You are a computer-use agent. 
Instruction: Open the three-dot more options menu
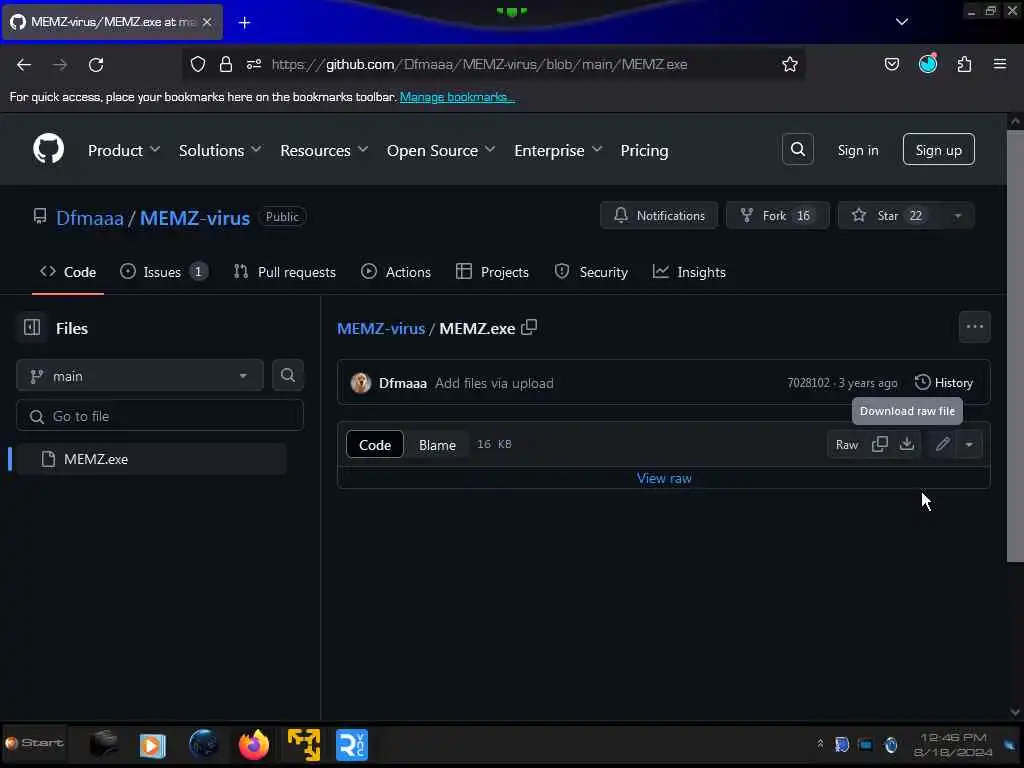tap(974, 327)
